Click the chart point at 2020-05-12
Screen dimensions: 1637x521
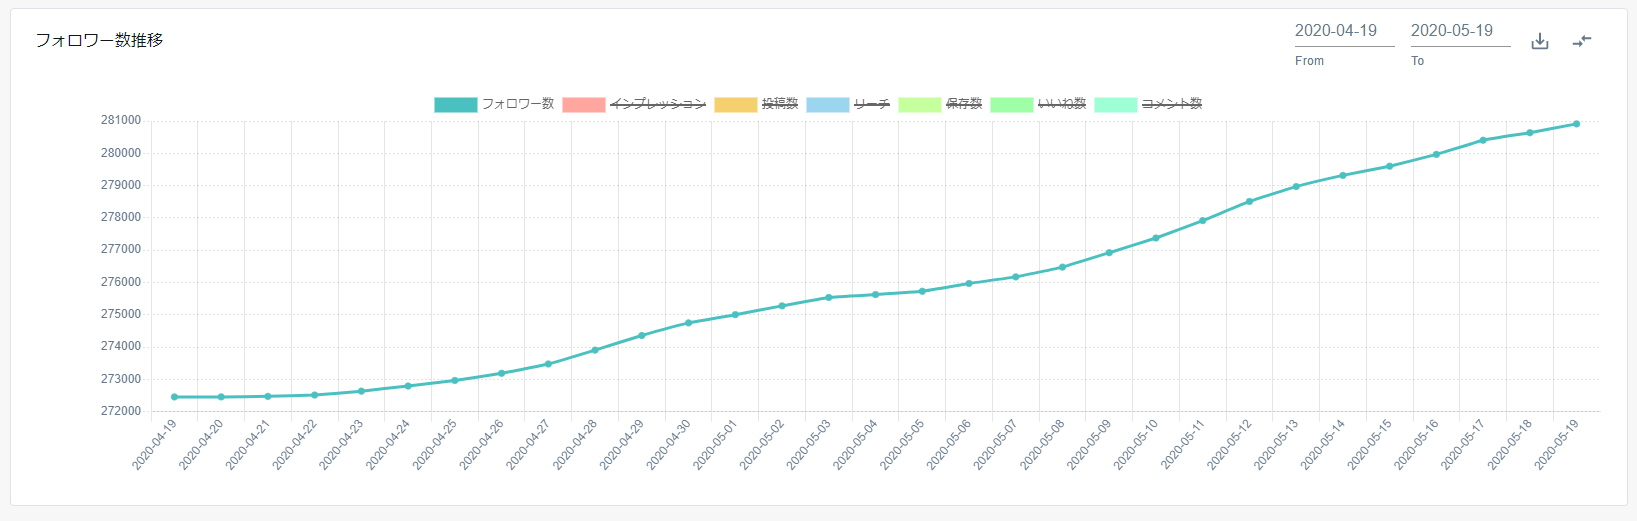tap(1249, 202)
